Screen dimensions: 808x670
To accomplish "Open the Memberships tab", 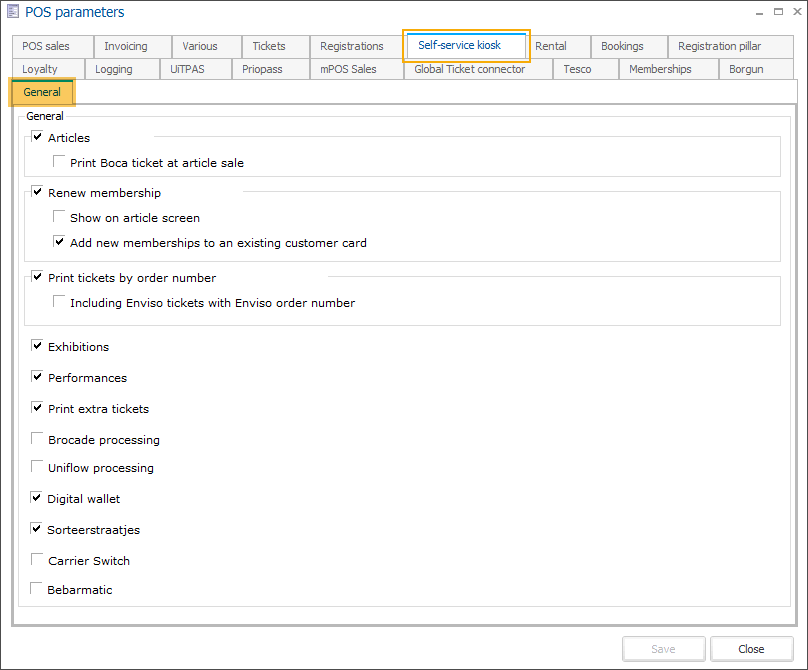I will pos(660,69).
